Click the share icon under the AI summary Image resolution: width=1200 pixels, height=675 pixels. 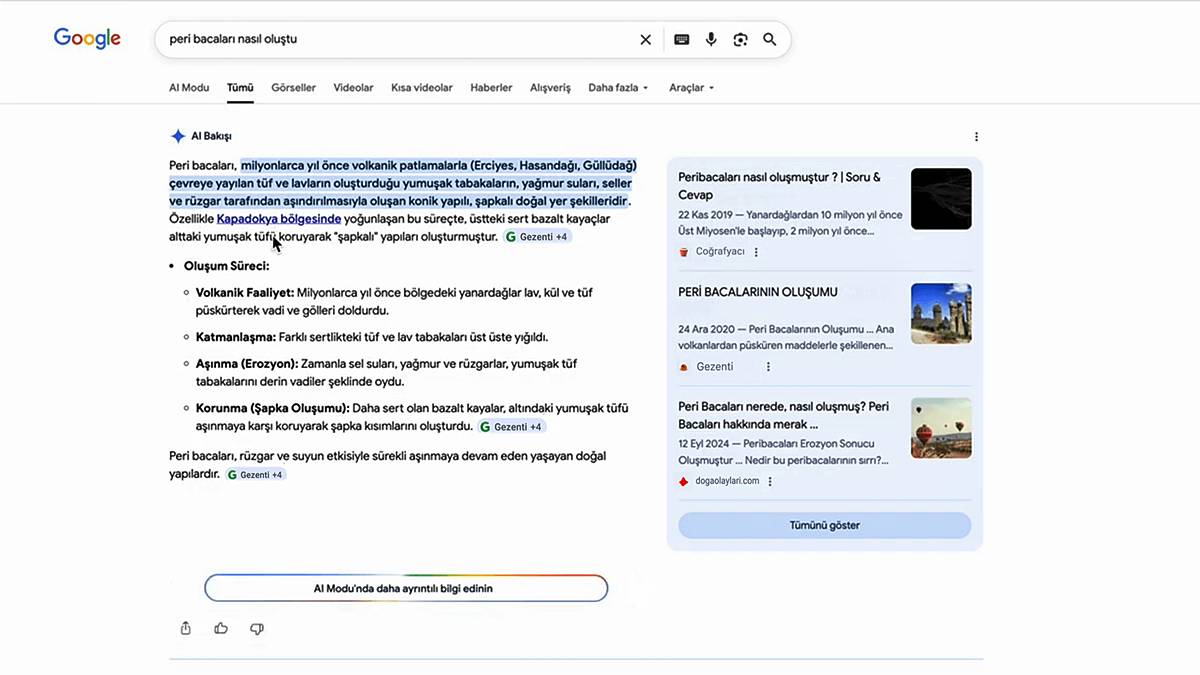[x=185, y=628]
